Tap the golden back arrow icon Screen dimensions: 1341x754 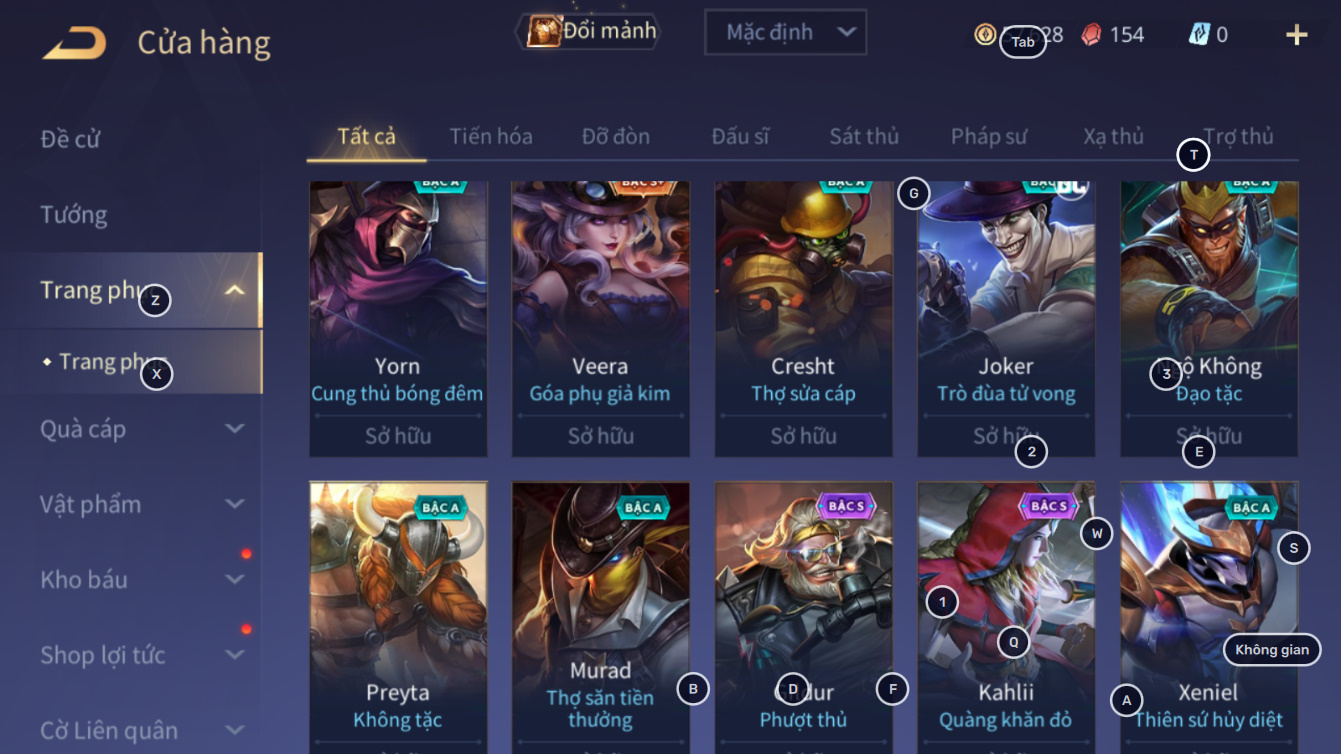click(75, 43)
